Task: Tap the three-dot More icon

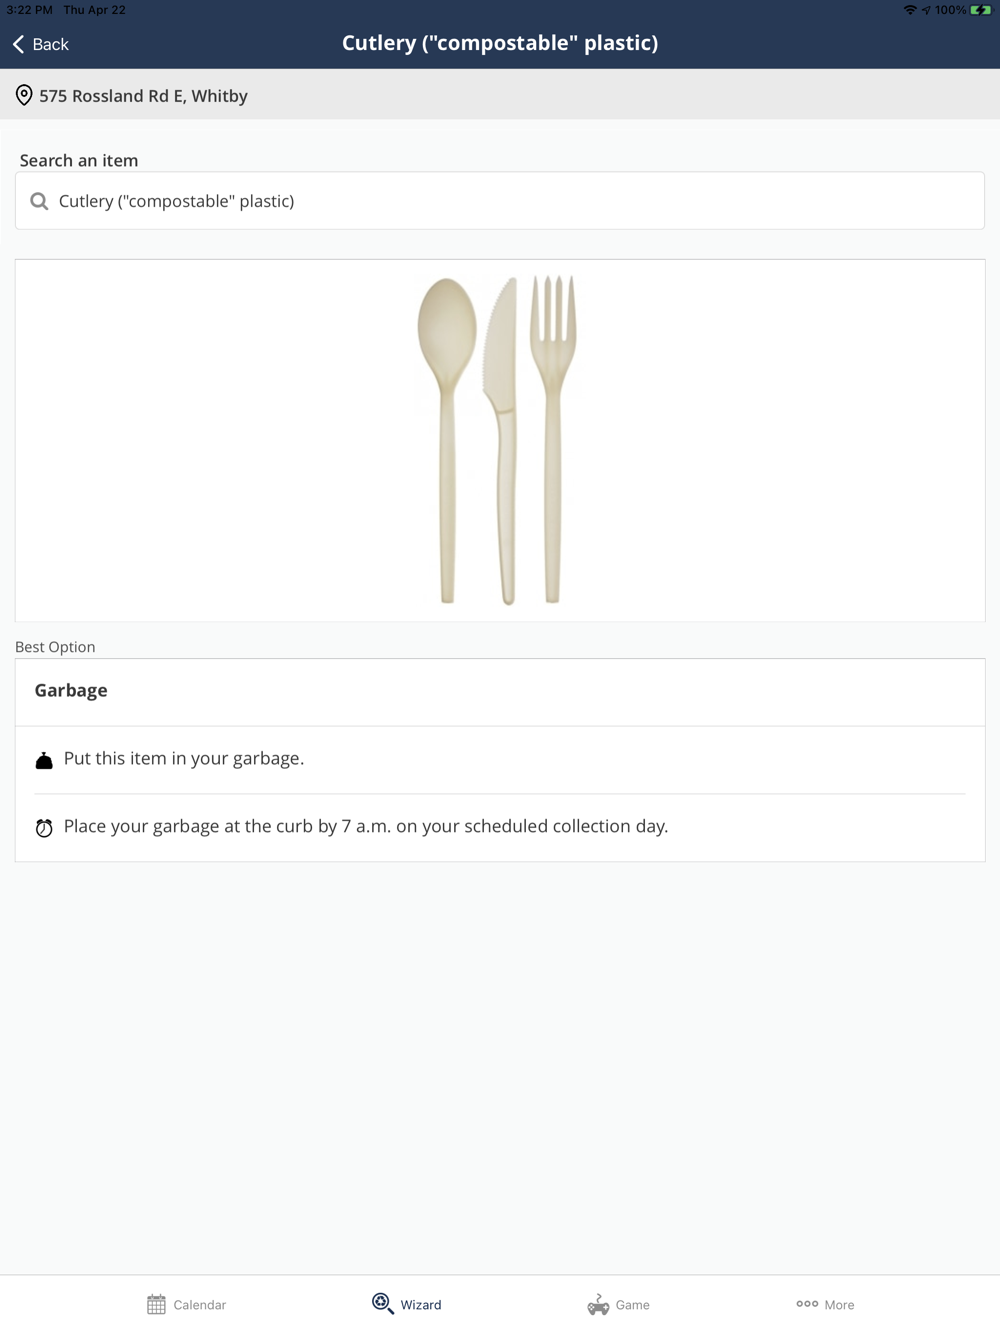Action: 807,1304
